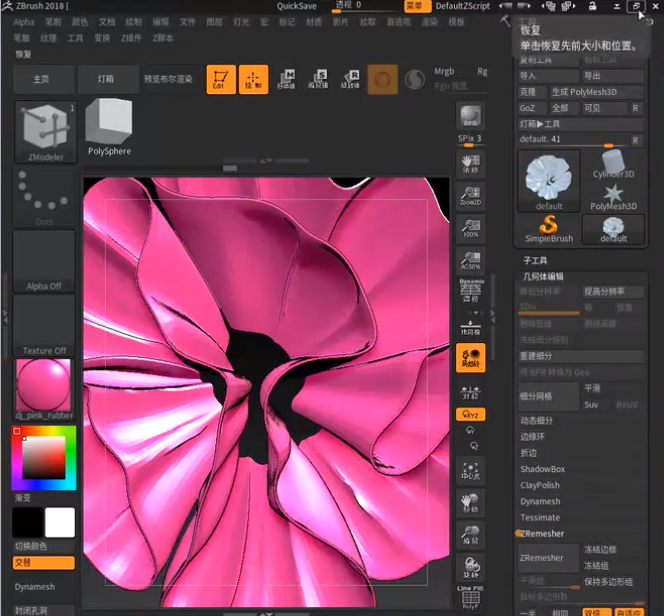Toggle the Line Fill PolyF icon
This screenshot has height=616, width=664.
tap(470, 597)
